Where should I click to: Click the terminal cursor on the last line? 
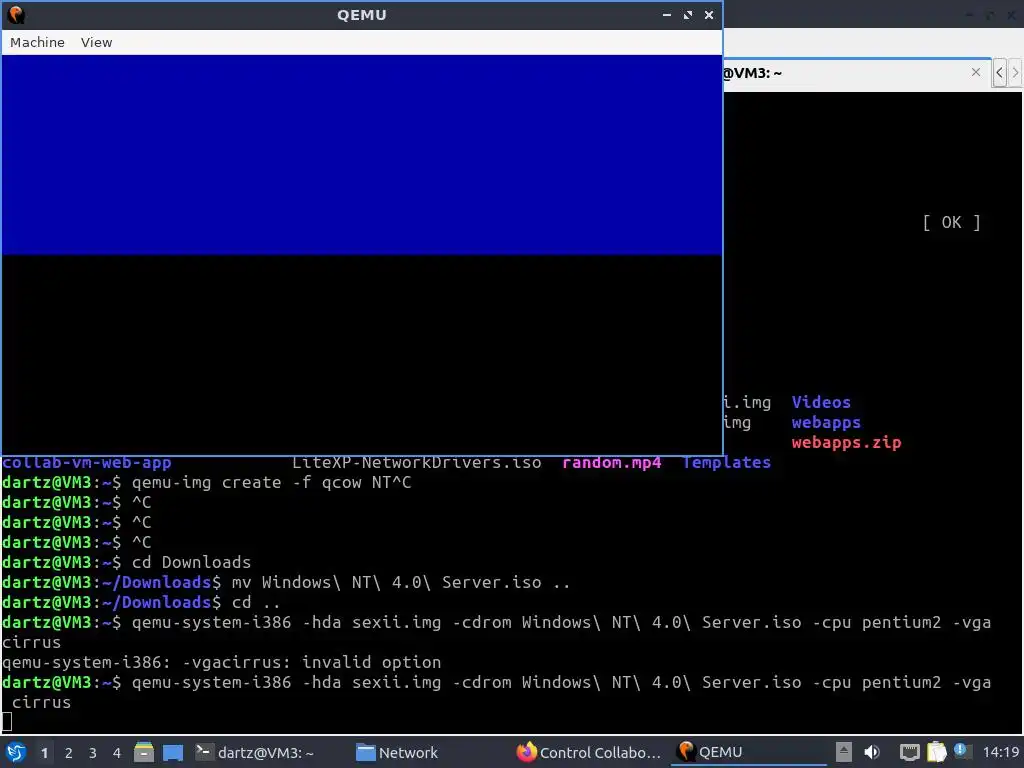(x=7, y=722)
